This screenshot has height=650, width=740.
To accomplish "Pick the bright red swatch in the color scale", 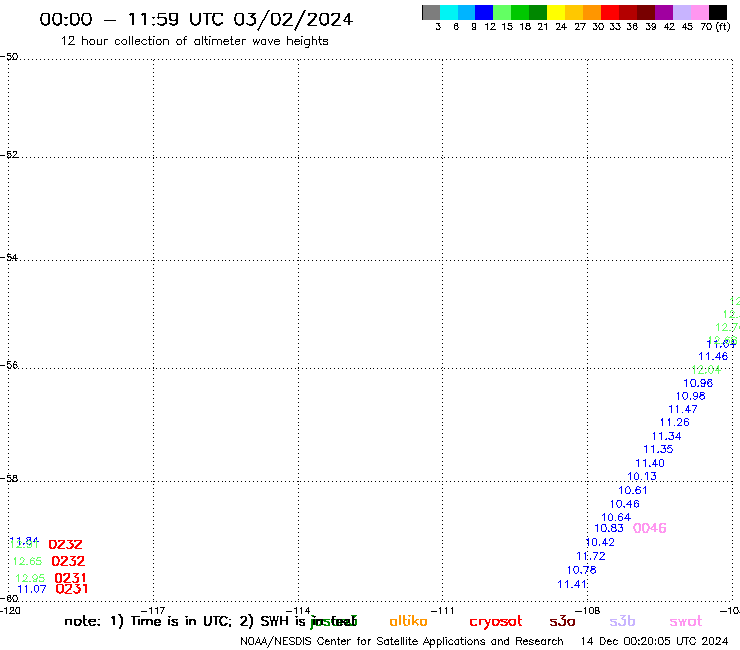I will tap(610, 12).
